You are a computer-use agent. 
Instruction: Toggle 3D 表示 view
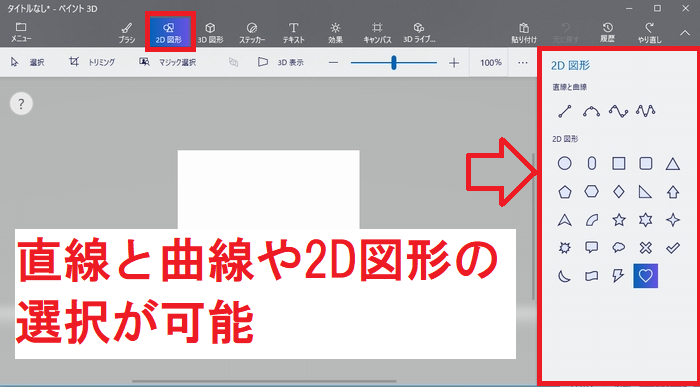281,62
